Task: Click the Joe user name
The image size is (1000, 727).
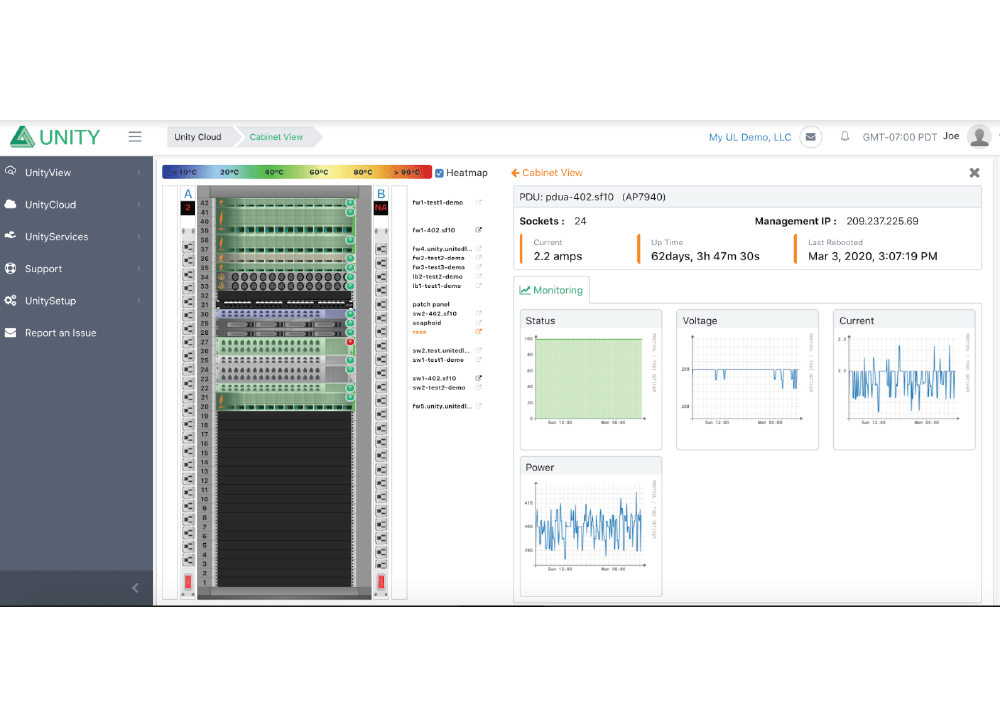Action: 951,136
